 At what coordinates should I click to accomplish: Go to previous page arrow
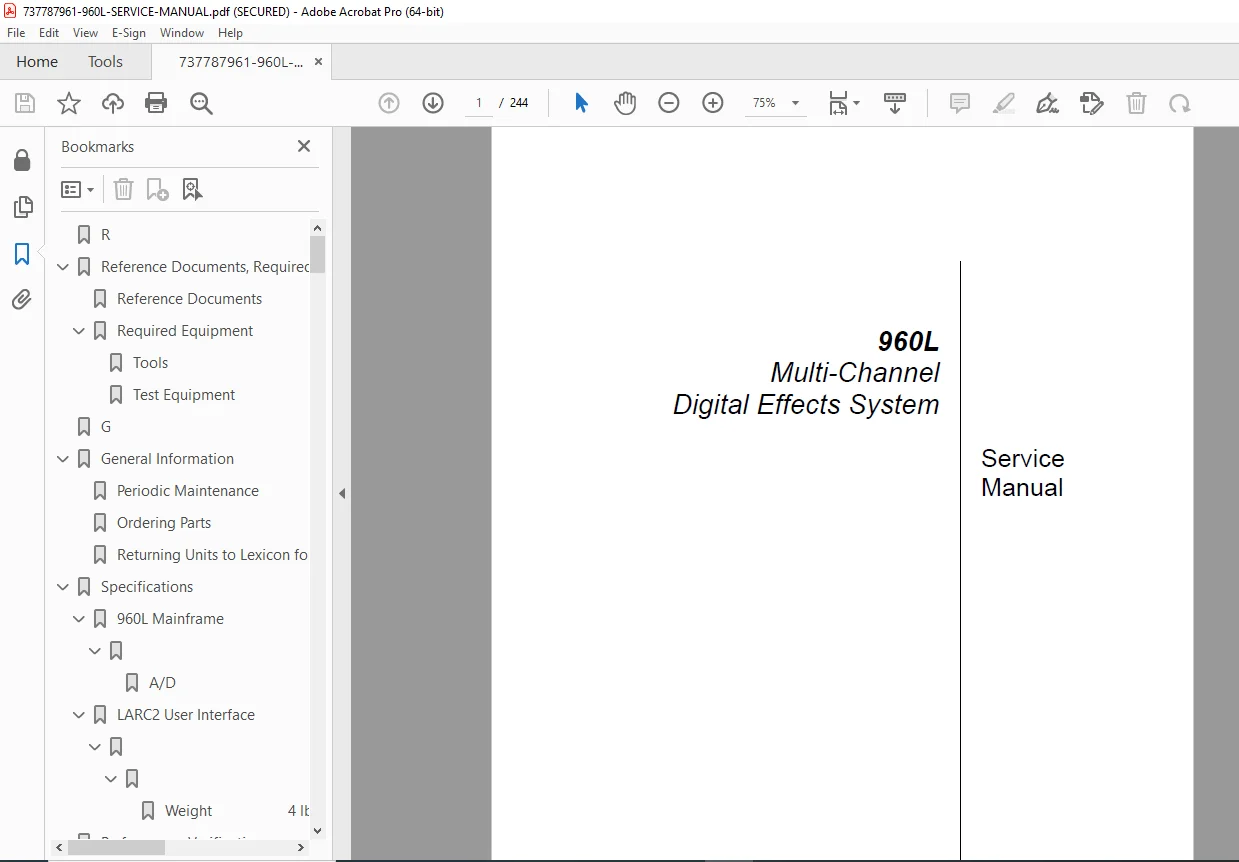coord(389,103)
